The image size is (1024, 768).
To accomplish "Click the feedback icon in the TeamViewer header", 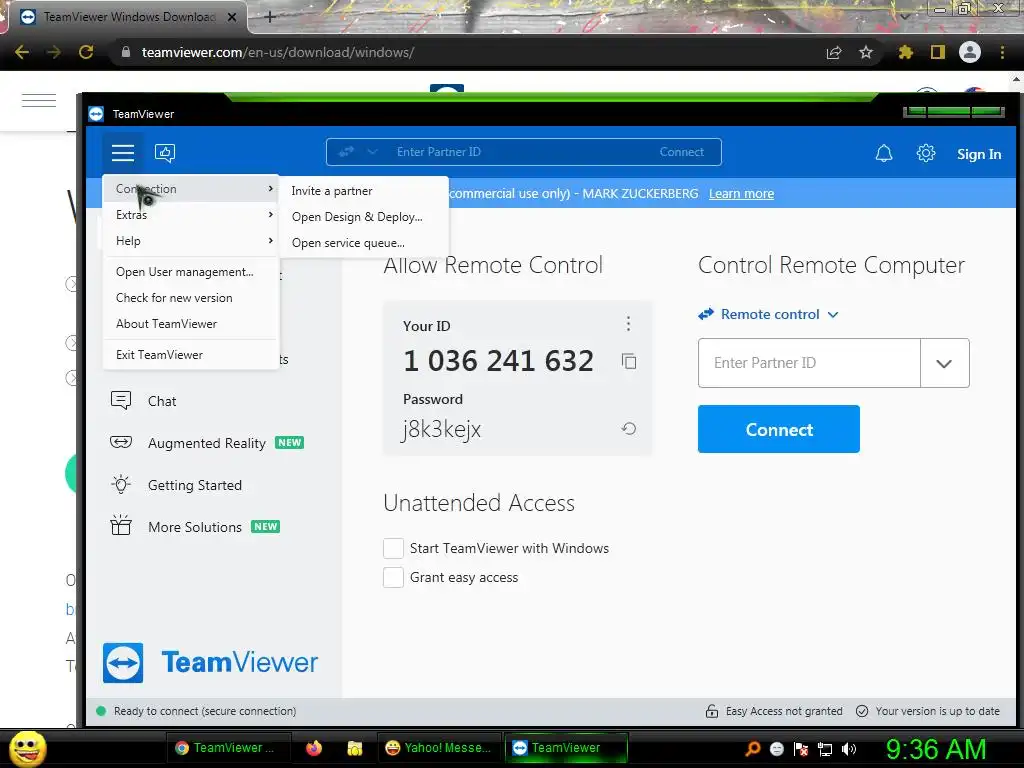I will (x=165, y=153).
